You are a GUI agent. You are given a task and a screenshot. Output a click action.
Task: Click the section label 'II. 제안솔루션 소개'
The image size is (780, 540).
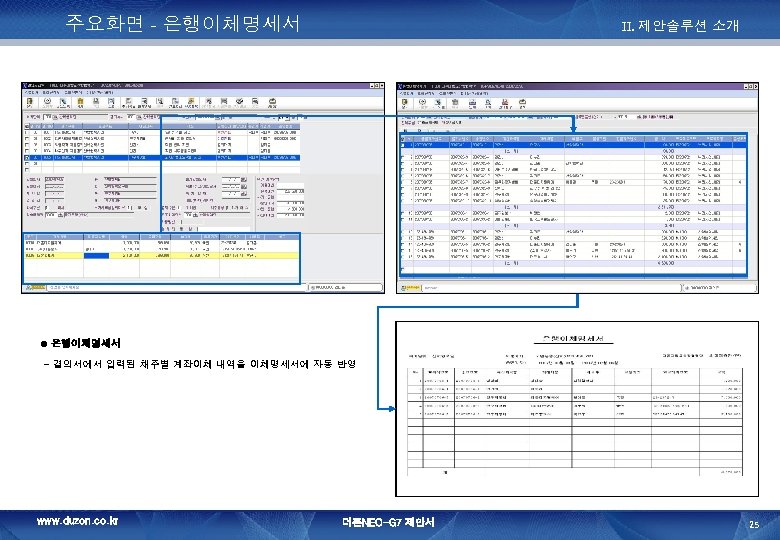(680, 25)
